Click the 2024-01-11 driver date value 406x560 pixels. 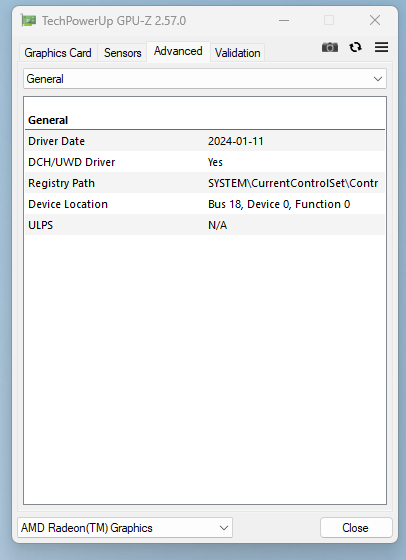click(x=236, y=141)
